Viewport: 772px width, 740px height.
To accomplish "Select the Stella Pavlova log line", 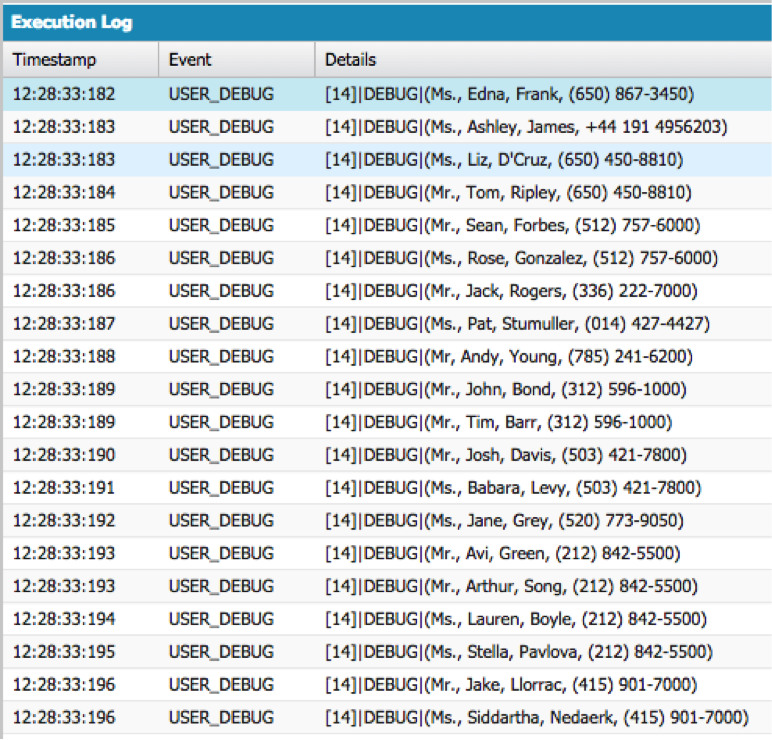I will [387, 652].
